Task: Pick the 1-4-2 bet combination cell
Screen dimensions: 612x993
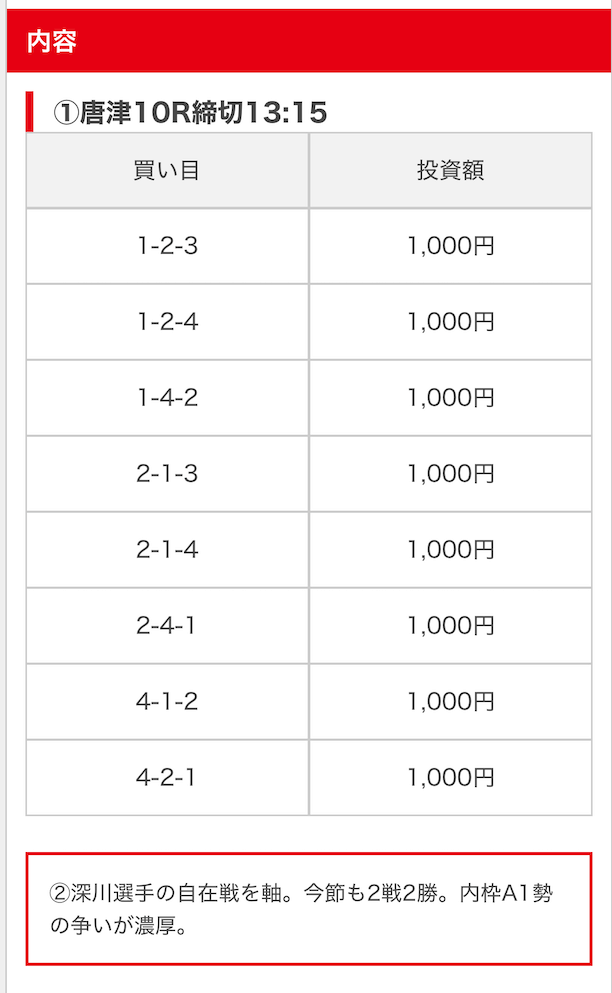Action: coord(167,398)
